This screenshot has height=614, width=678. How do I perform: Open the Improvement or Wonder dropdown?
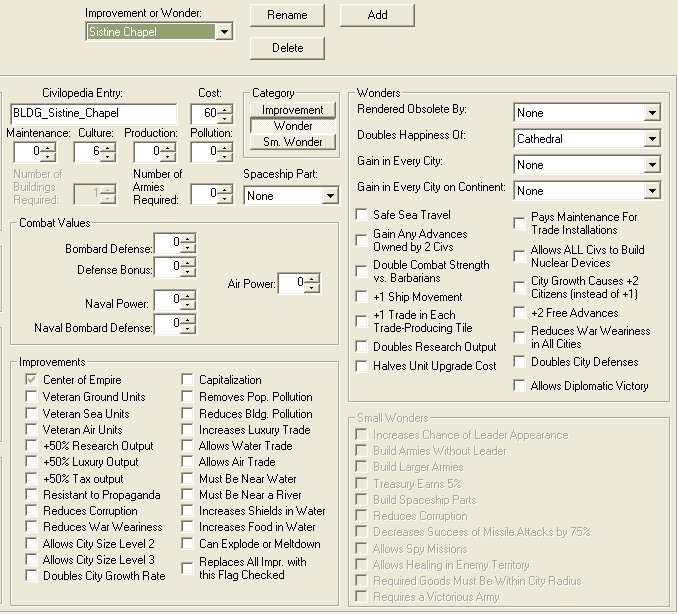point(224,32)
